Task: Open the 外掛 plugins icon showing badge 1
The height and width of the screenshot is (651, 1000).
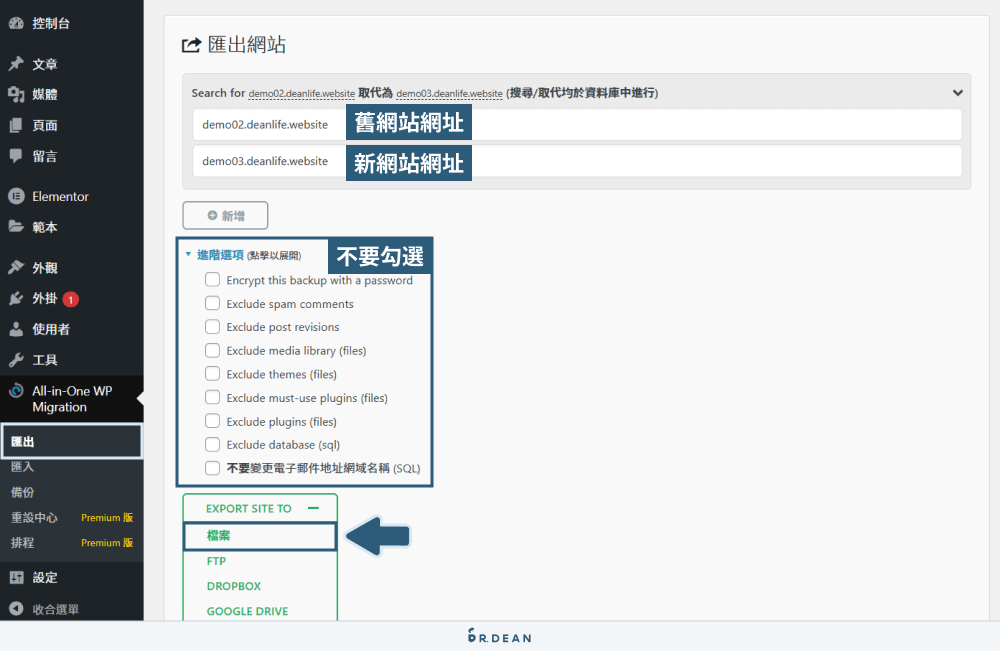Action: pos(14,297)
